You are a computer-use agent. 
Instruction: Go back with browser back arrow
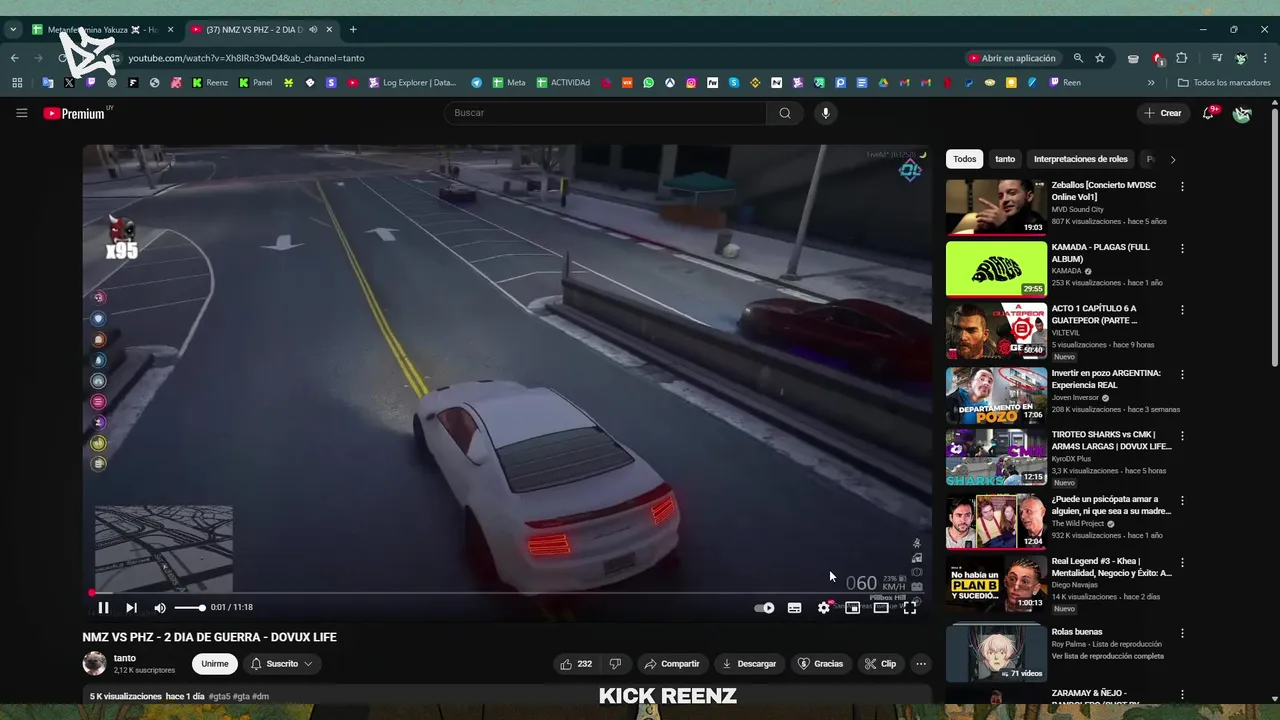(15, 58)
